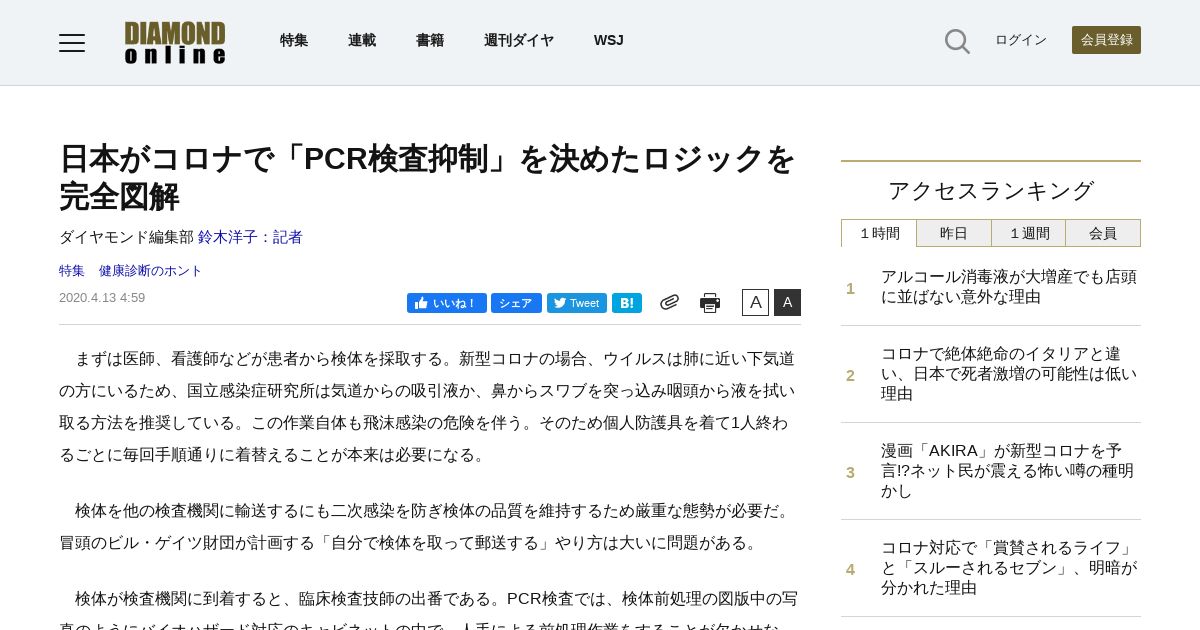Open ranking article about 漫画「AKIRA」
The height and width of the screenshot is (630, 1200).
click(1008, 471)
